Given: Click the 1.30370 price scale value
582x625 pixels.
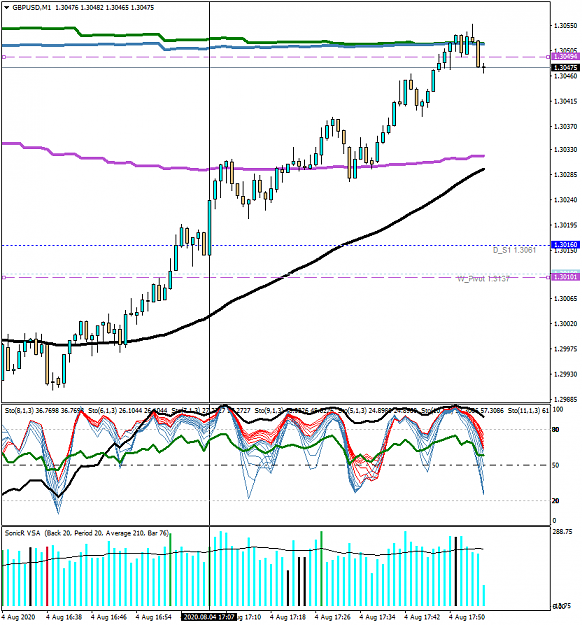Looking at the screenshot, I should (566, 126).
